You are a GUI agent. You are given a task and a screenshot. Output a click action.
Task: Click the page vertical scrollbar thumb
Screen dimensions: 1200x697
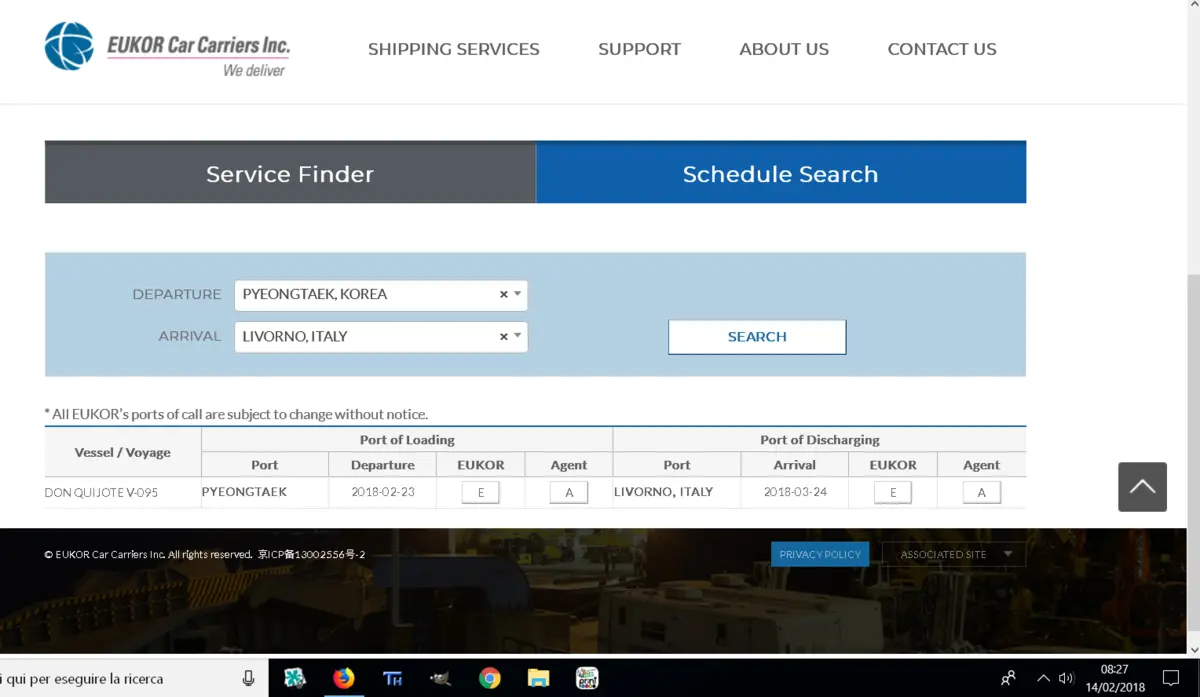tap(1193, 452)
